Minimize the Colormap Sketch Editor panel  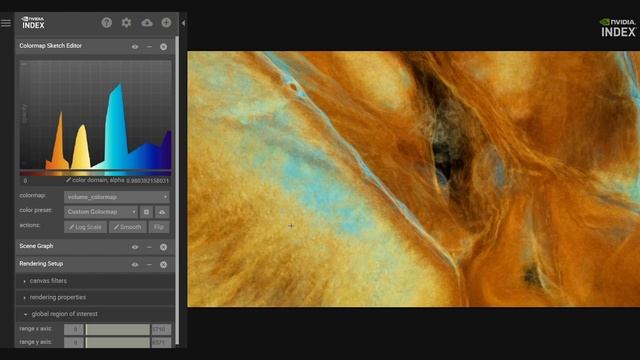point(149,47)
